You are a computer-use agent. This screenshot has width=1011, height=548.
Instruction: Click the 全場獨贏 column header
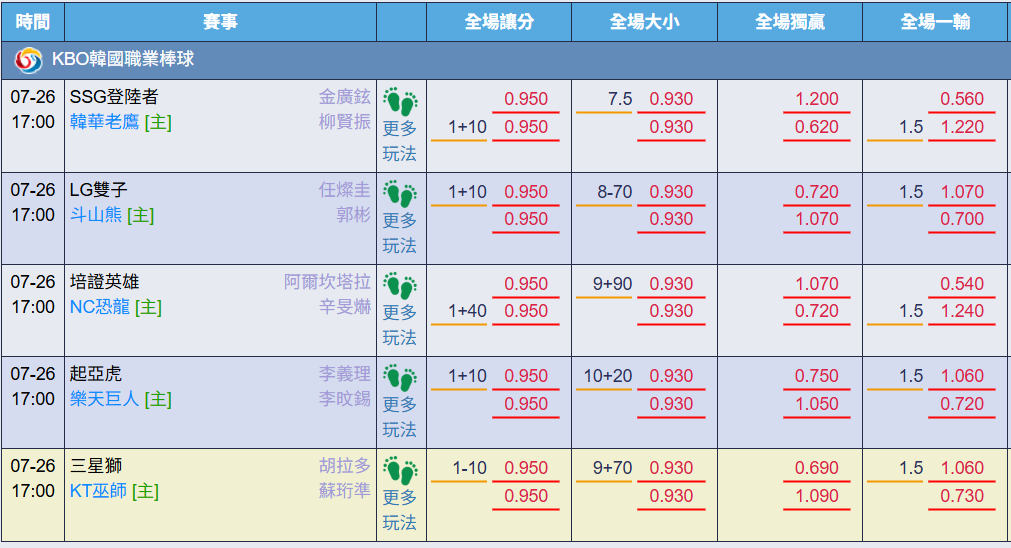coord(790,22)
